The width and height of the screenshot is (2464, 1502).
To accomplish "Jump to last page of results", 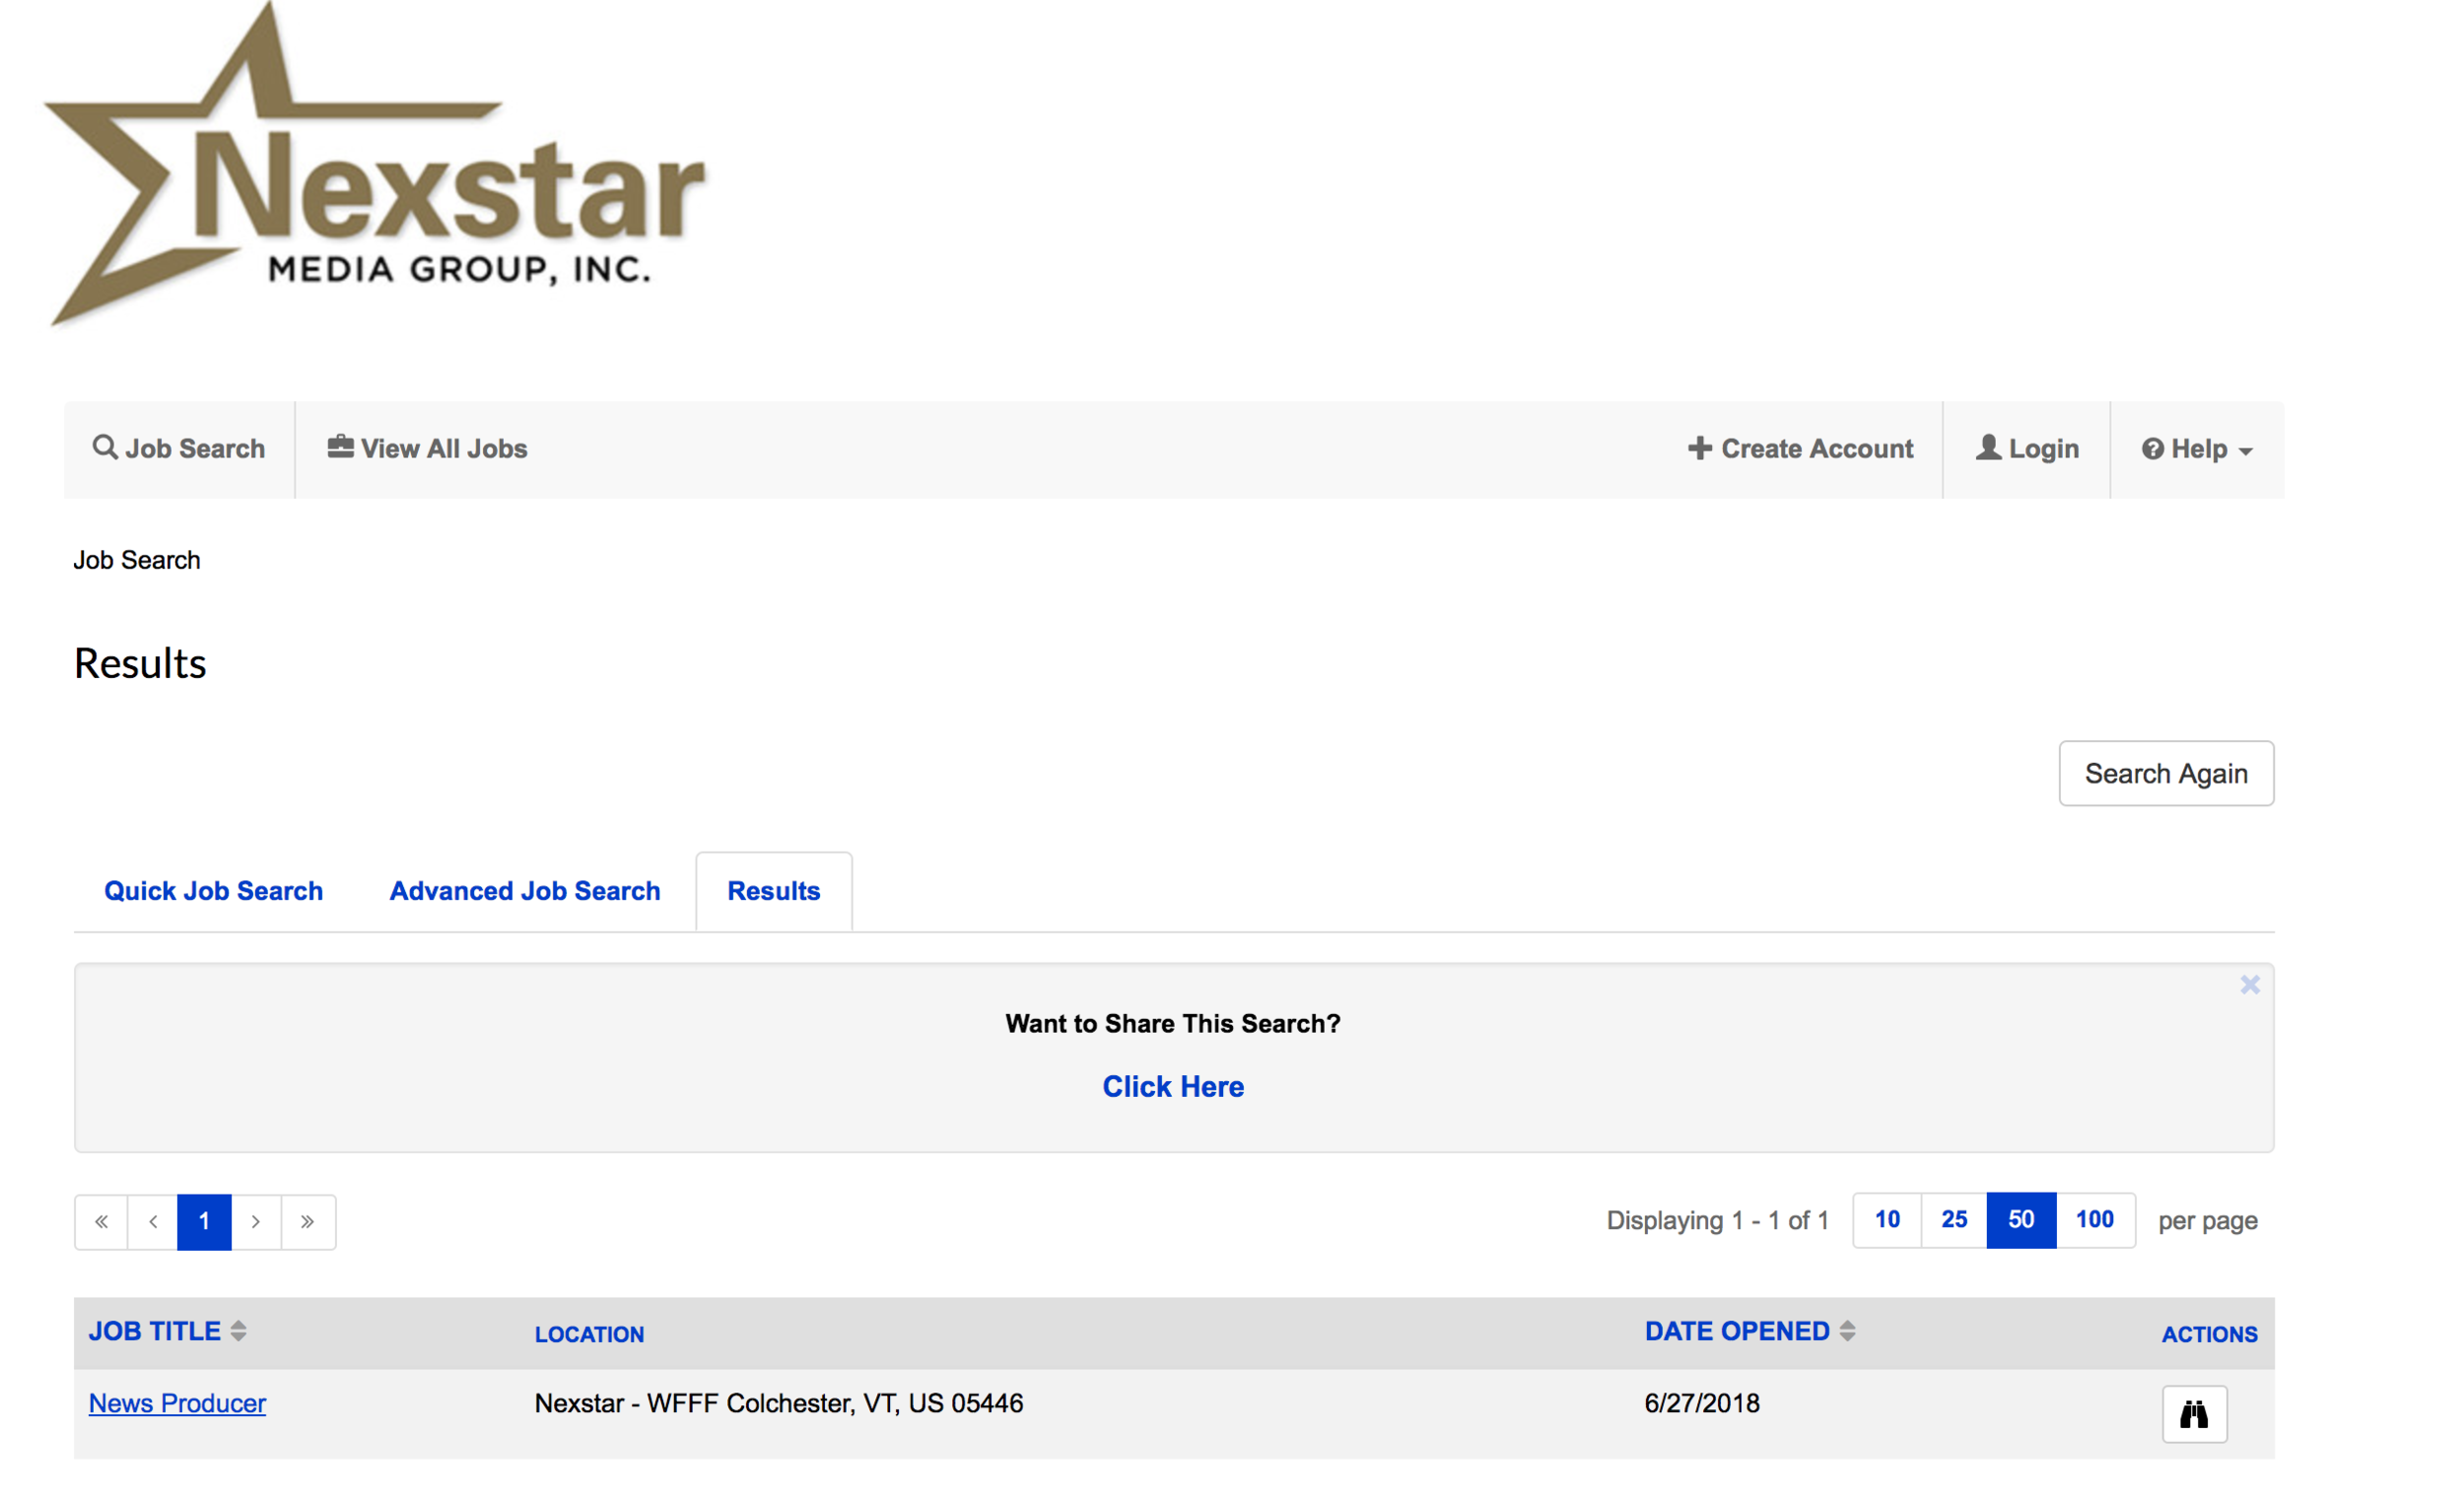I will click(308, 1221).
